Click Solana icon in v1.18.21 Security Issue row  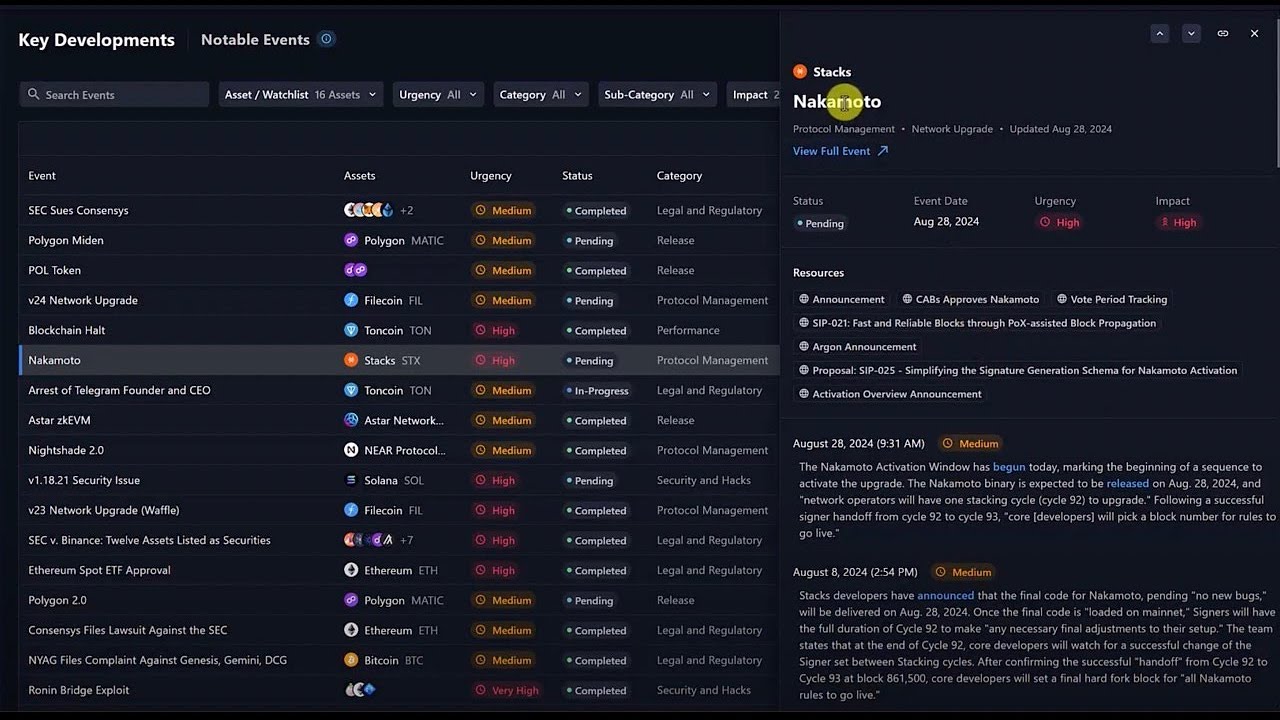351,480
